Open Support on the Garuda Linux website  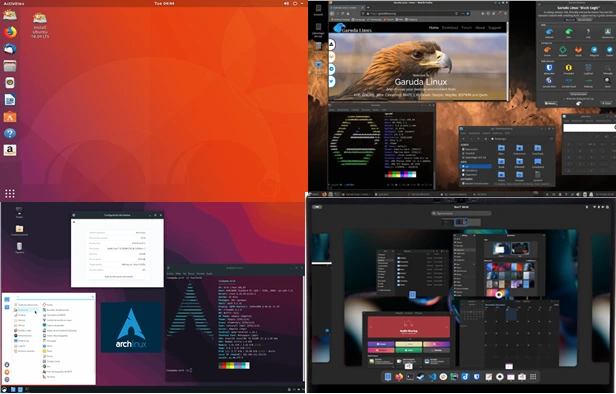click(495, 27)
